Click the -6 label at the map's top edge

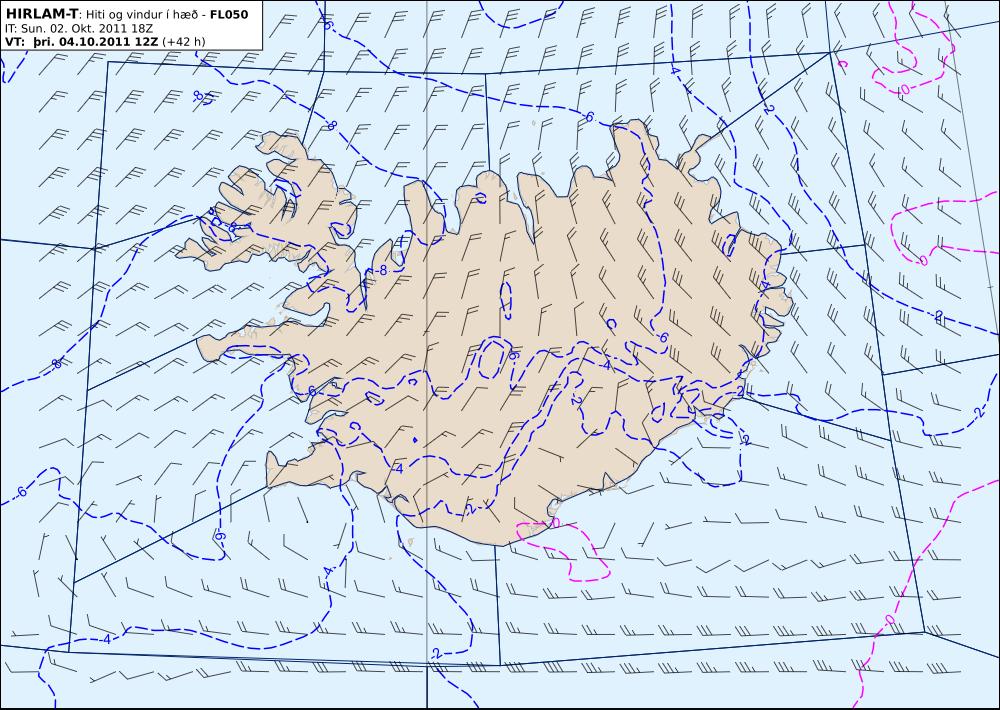pos(328,24)
